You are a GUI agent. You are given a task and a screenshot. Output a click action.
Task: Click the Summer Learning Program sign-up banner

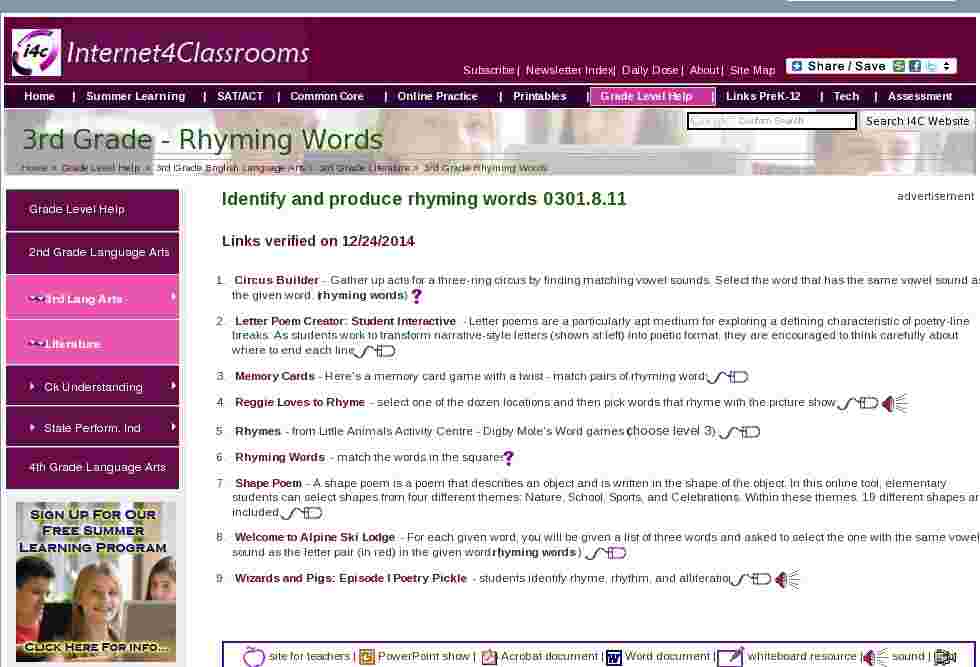click(96, 581)
